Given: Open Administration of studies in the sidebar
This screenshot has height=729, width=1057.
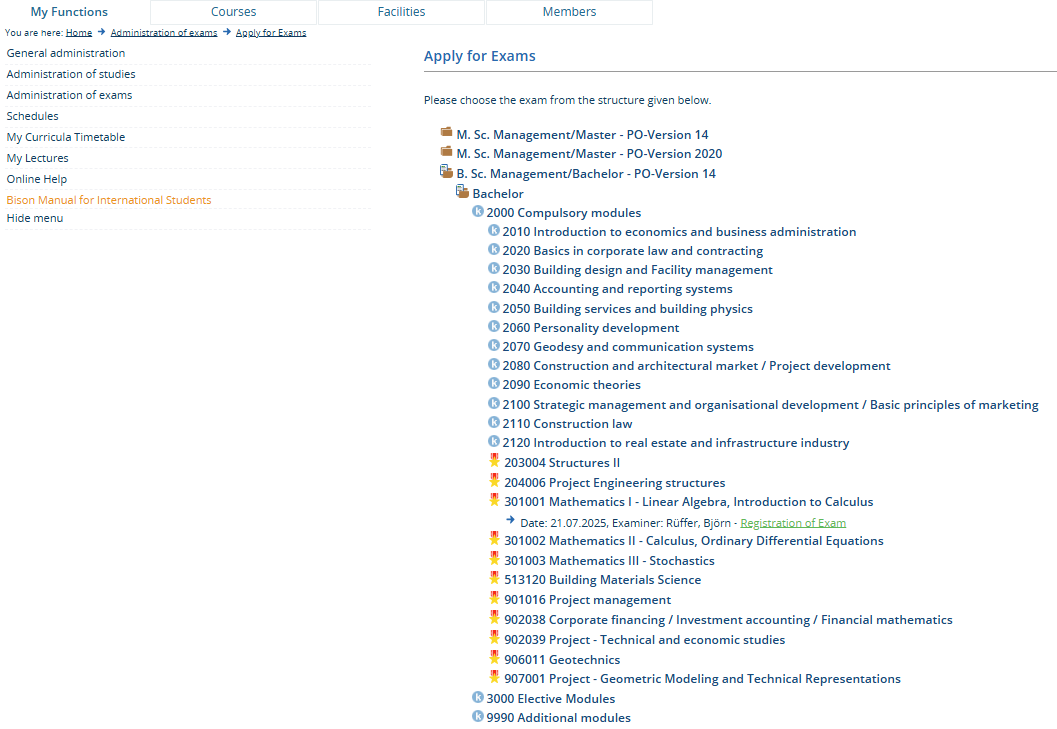Looking at the screenshot, I should 71,74.
